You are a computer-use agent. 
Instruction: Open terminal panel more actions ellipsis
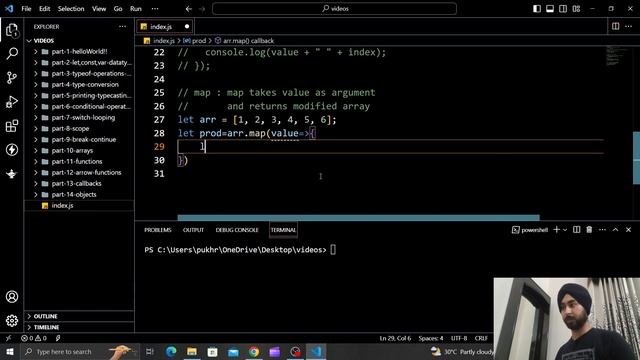point(602,230)
